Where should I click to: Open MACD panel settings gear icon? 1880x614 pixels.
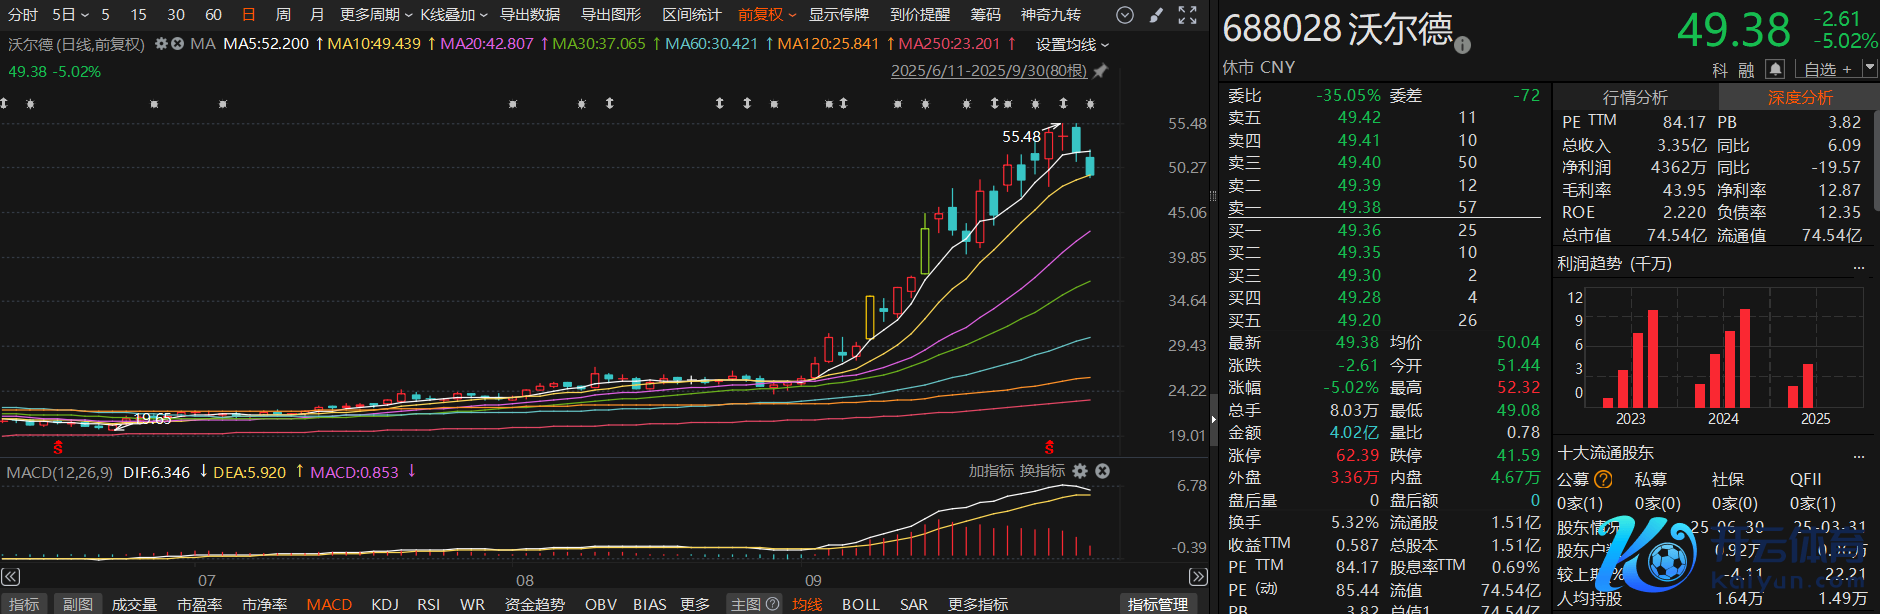coord(1080,471)
